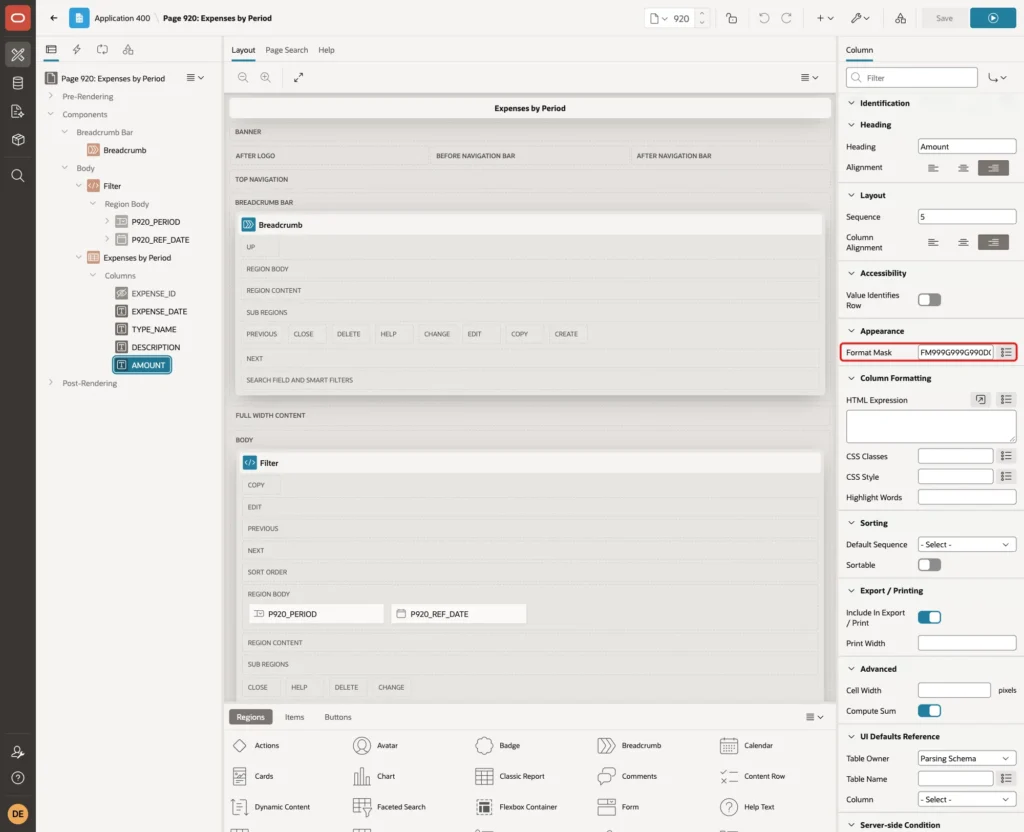This screenshot has height=832, width=1024.
Task: Open the App Builder icon in left sidebar
Action: click(18, 55)
